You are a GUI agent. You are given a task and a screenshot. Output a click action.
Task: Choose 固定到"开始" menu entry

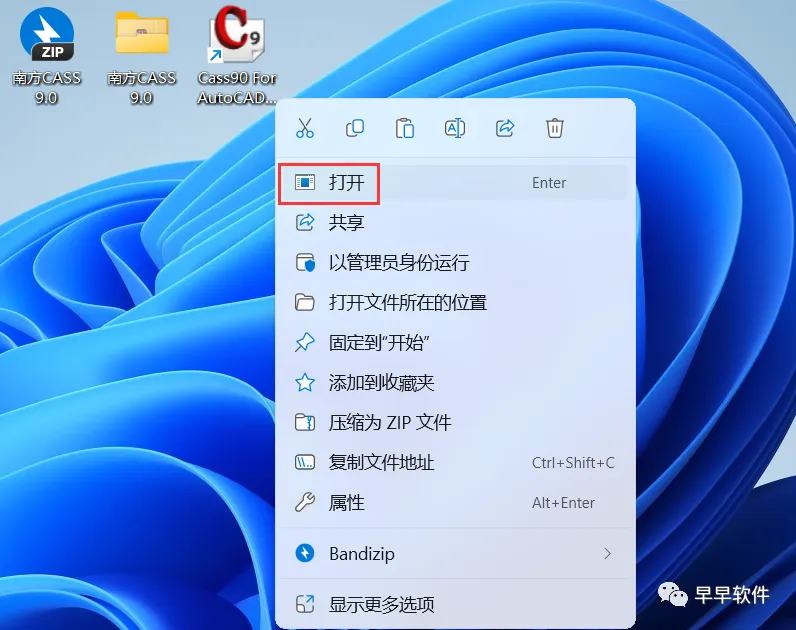pos(454,343)
